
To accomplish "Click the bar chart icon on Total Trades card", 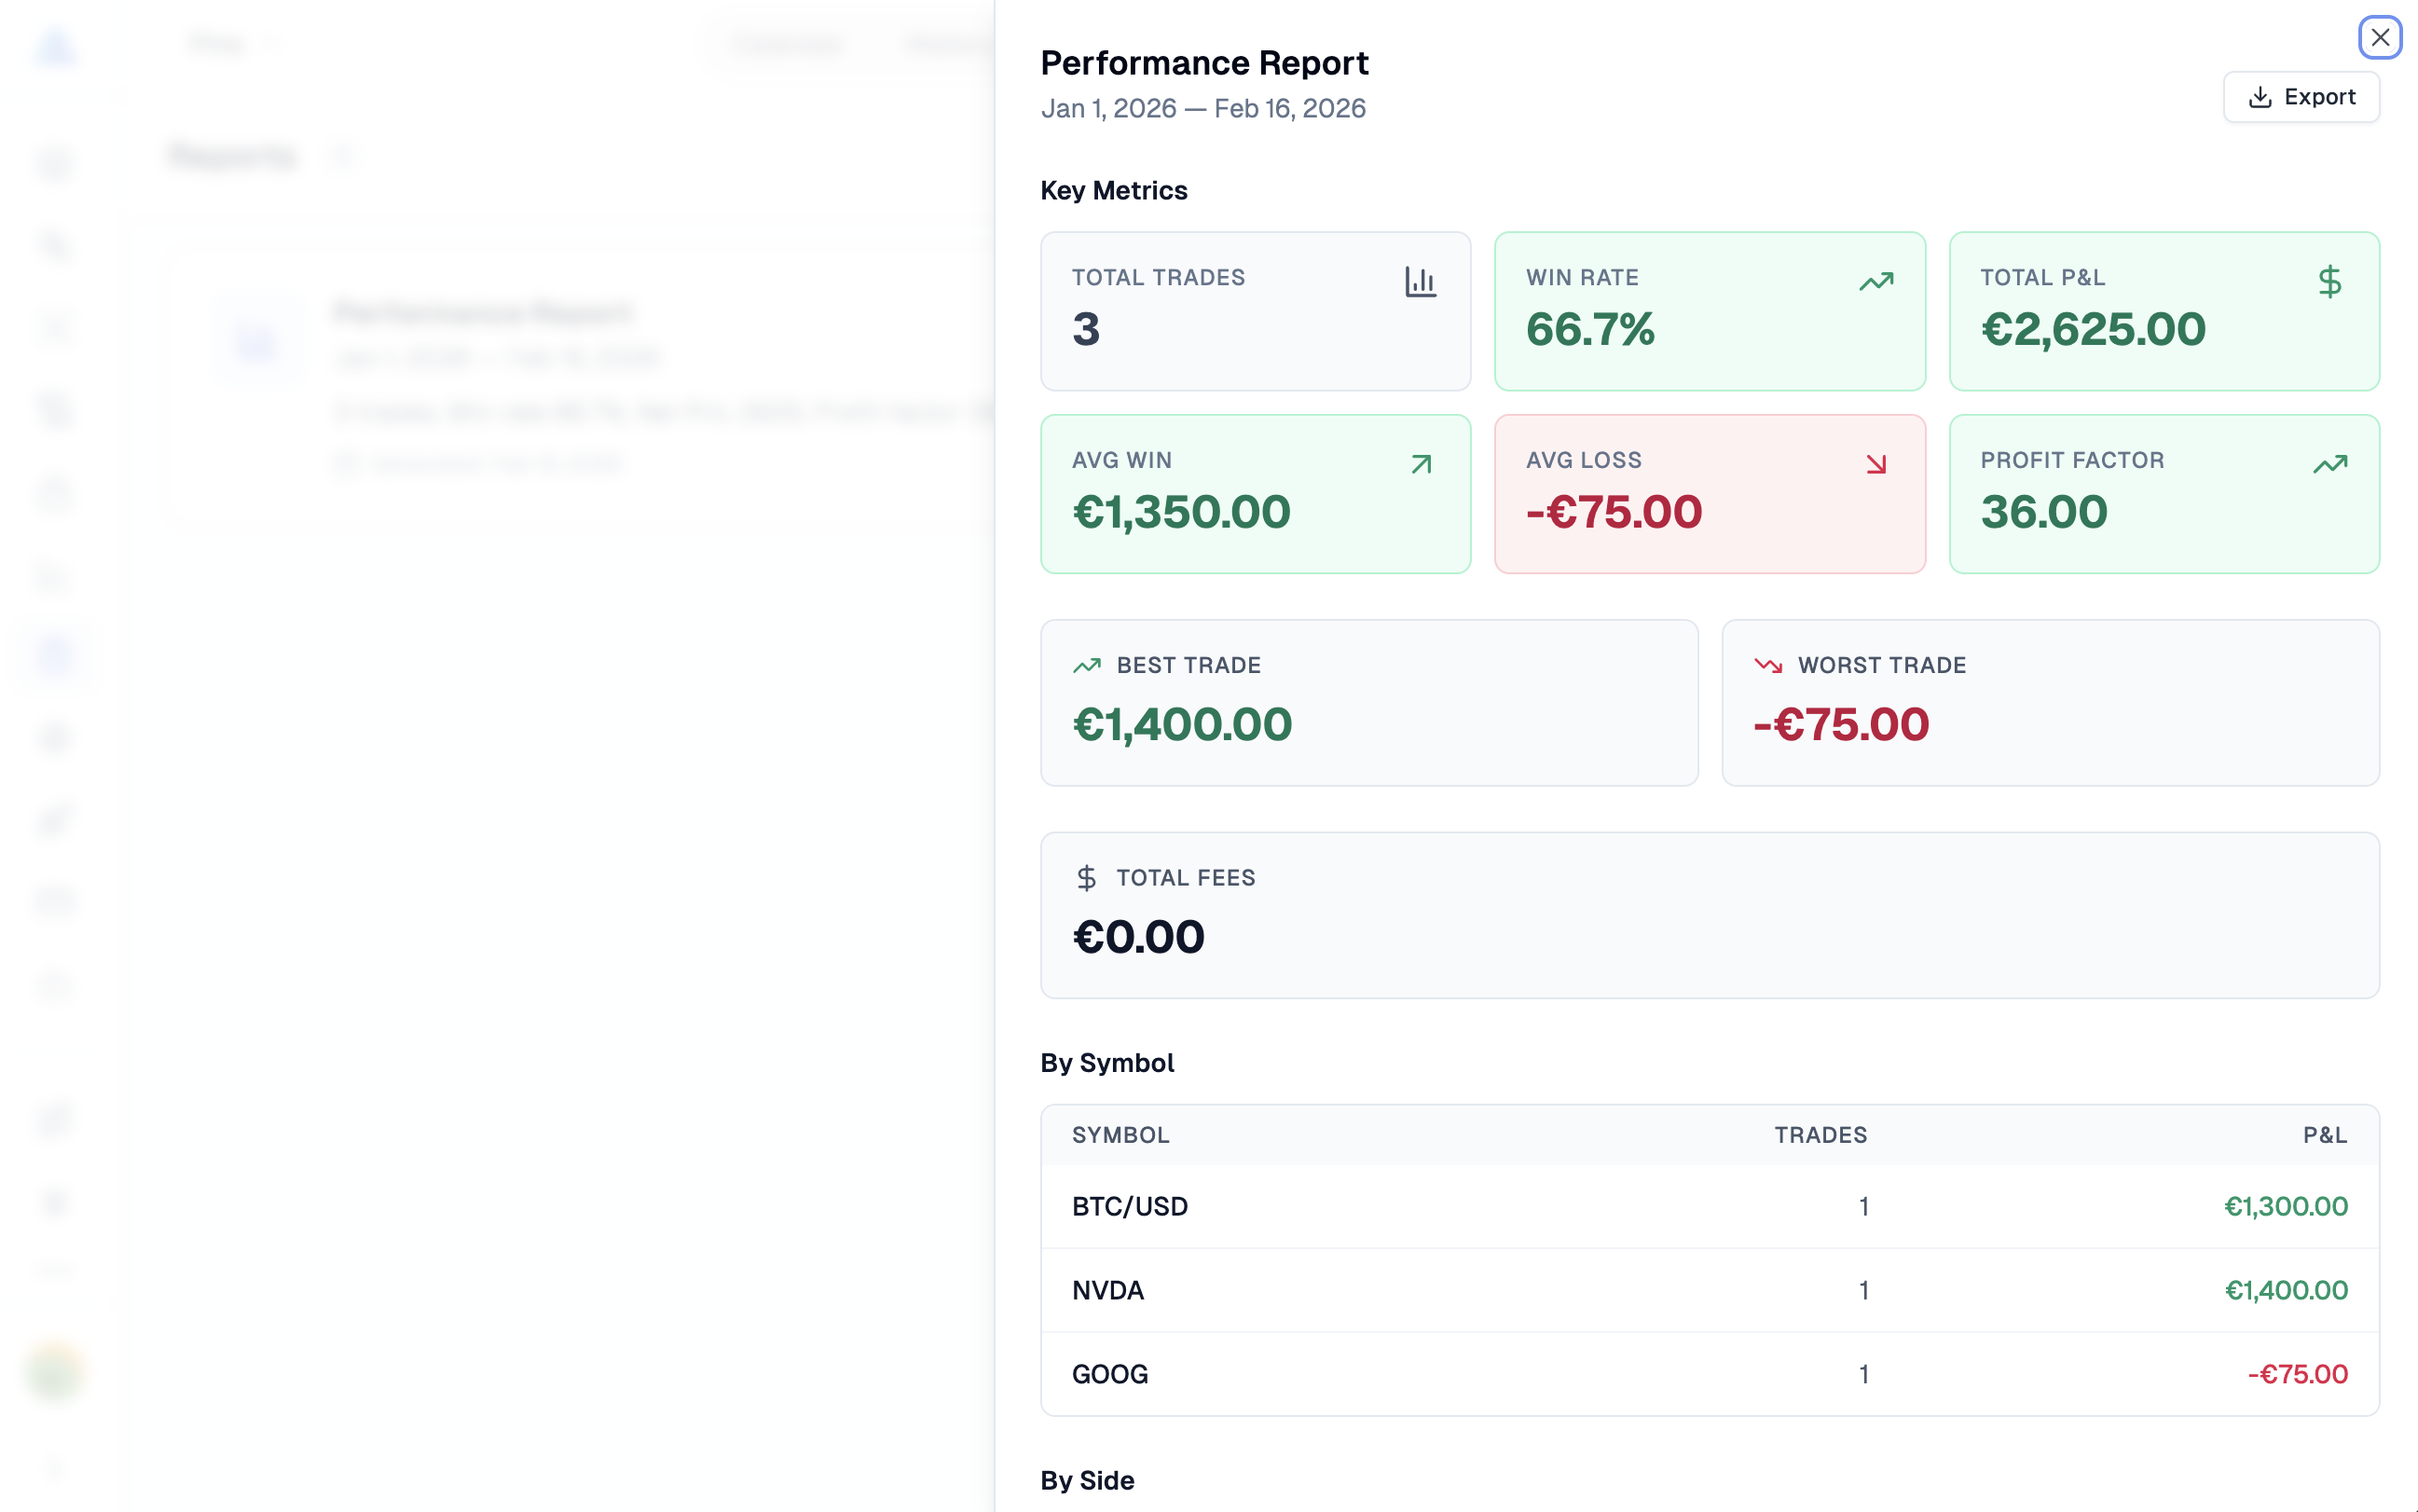I will [x=1421, y=282].
